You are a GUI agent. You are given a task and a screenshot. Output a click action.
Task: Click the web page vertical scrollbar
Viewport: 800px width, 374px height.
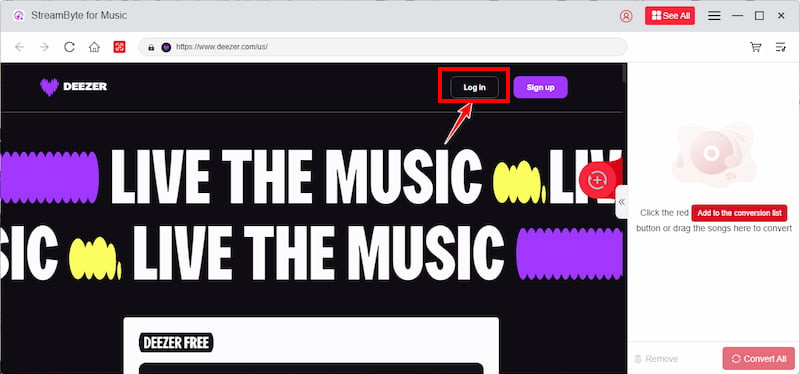pos(624,218)
